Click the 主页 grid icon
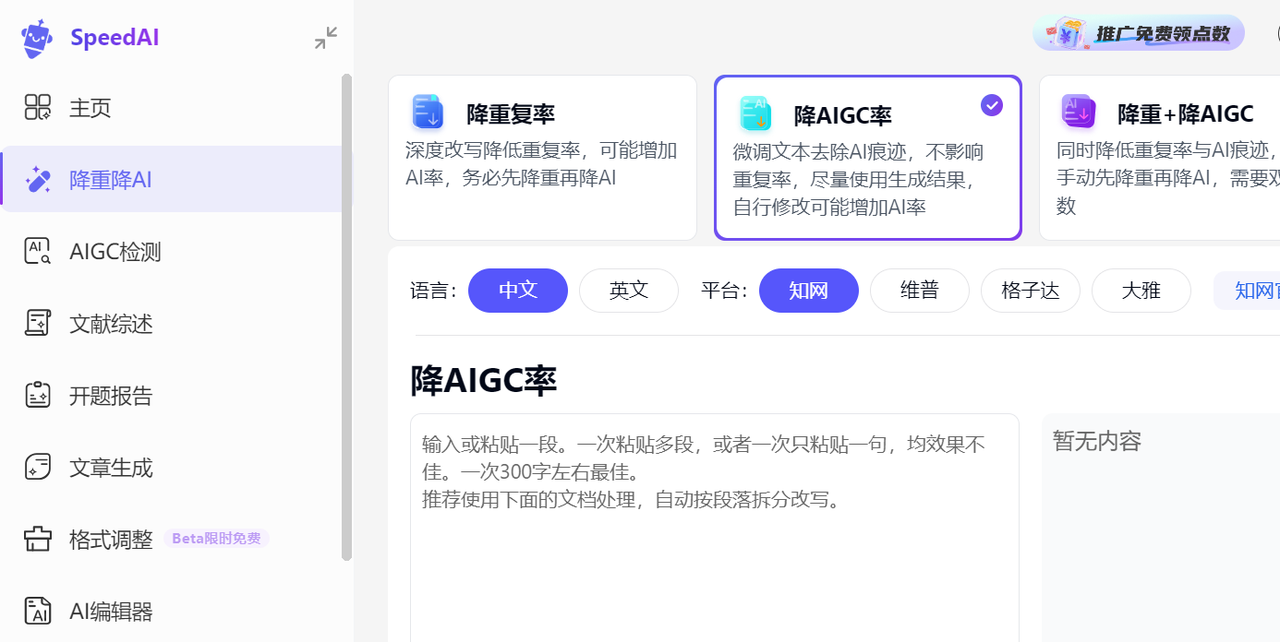The height and width of the screenshot is (642, 1280). point(38,107)
